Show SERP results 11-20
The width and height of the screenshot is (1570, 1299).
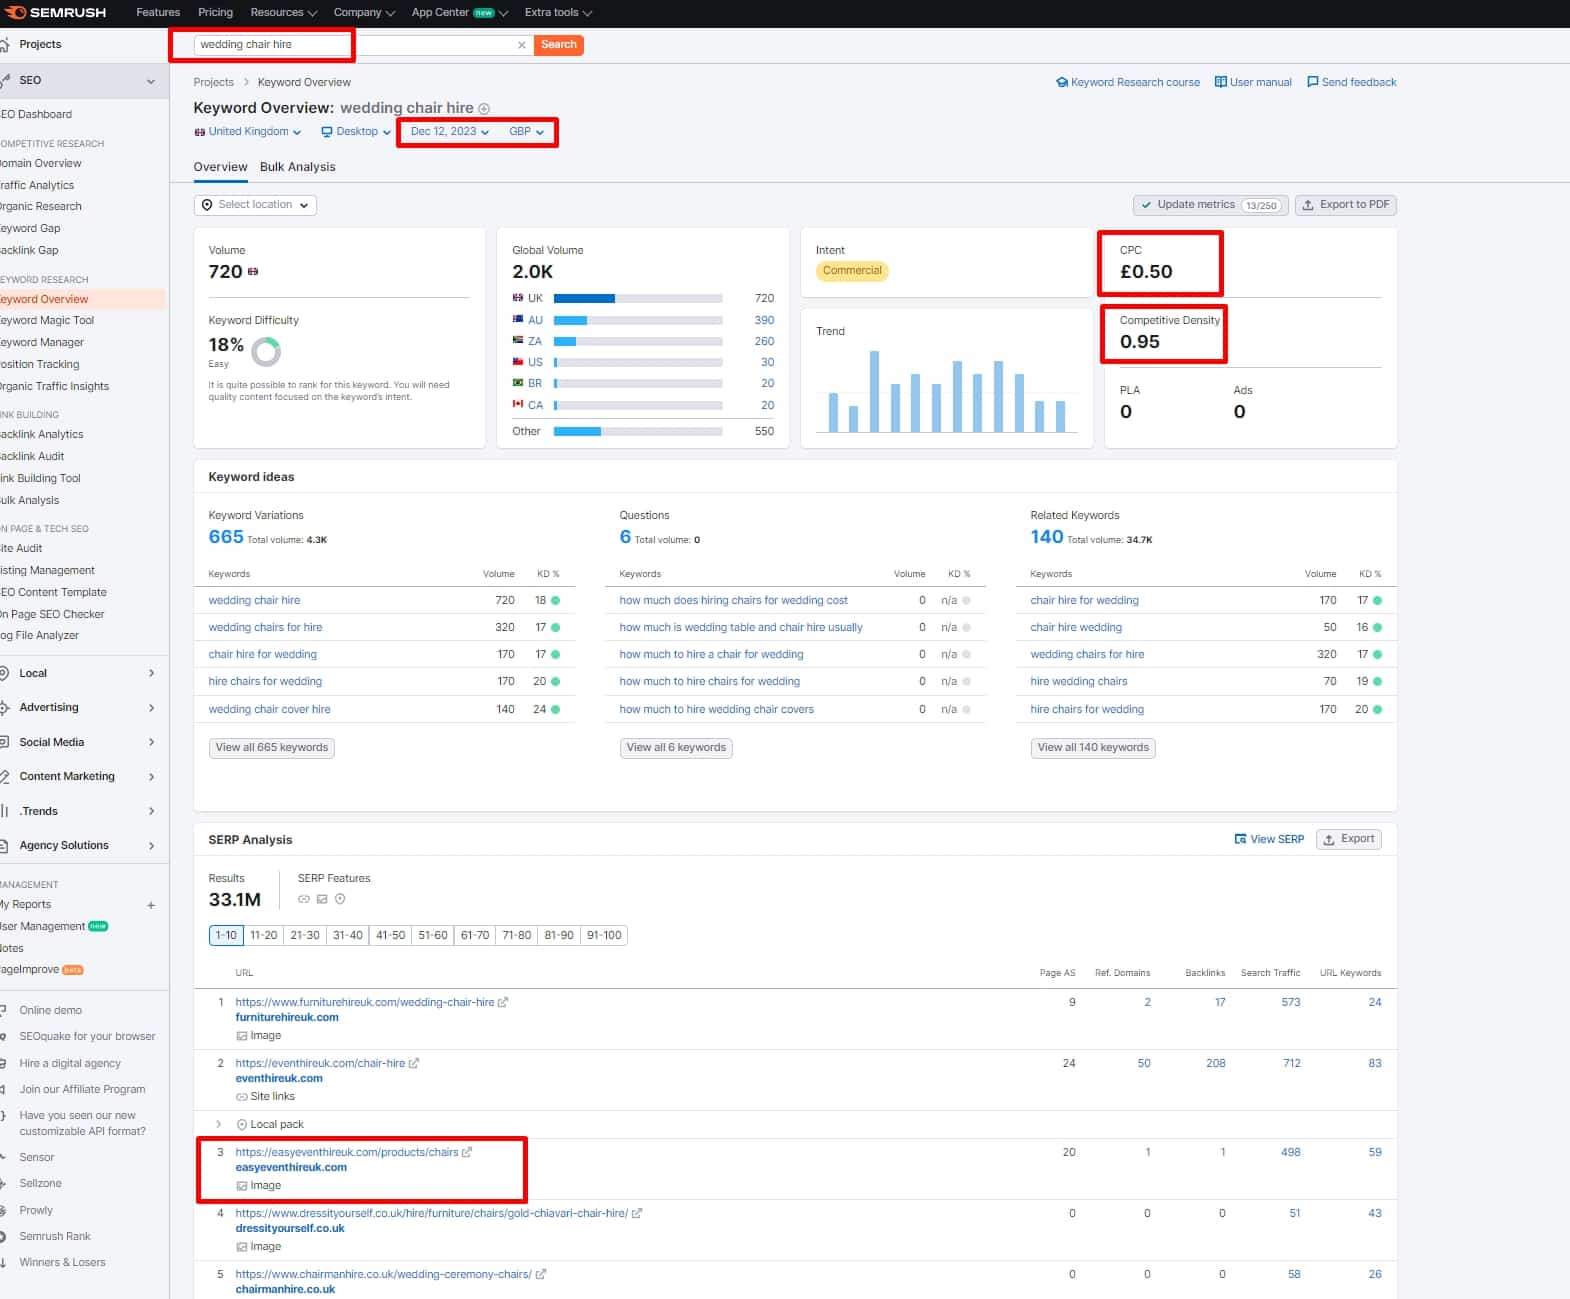(264, 936)
